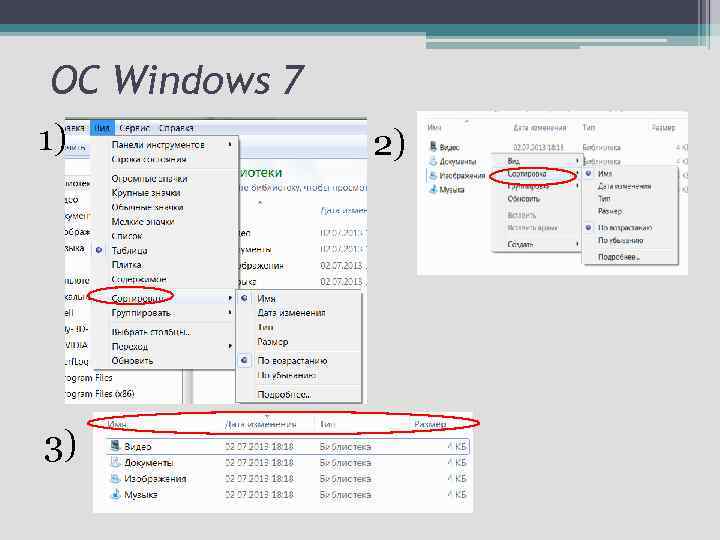The height and width of the screenshot is (540, 720).
Task: Expand the Переход submenu arrow
Action: (x=230, y=346)
